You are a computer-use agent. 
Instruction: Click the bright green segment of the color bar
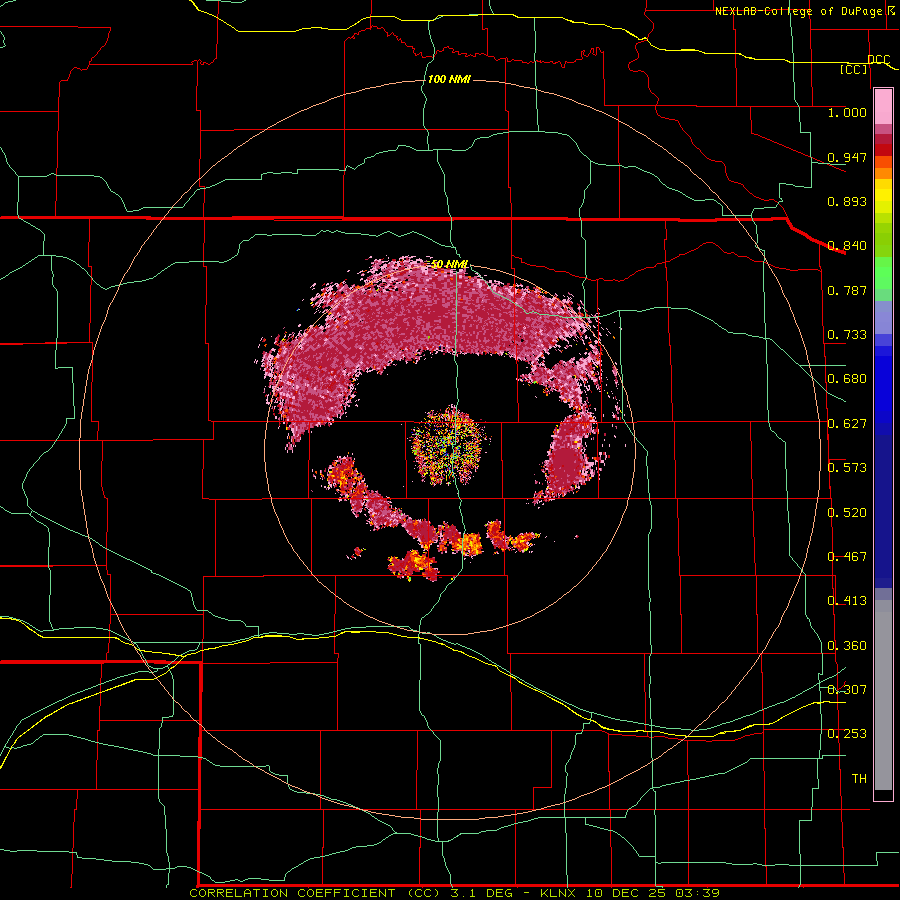pyautogui.click(x=883, y=273)
